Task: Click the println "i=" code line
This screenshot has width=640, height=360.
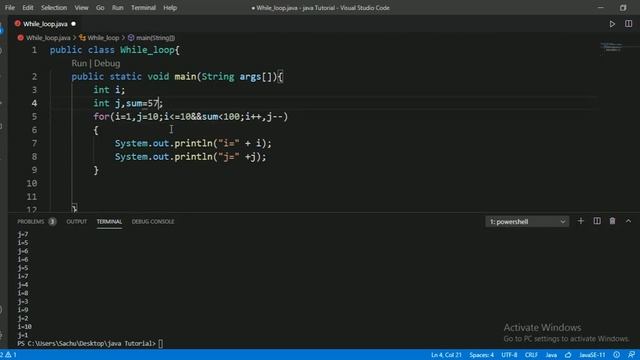Action: pyautogui.click(x=193, y=143)
